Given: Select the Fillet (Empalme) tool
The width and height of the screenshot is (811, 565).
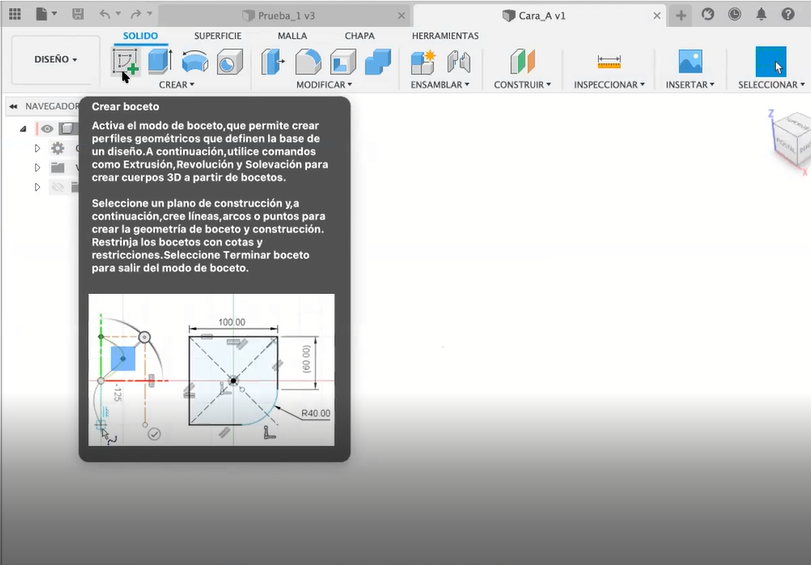Looking at the screenshot, I should (308, 62).
